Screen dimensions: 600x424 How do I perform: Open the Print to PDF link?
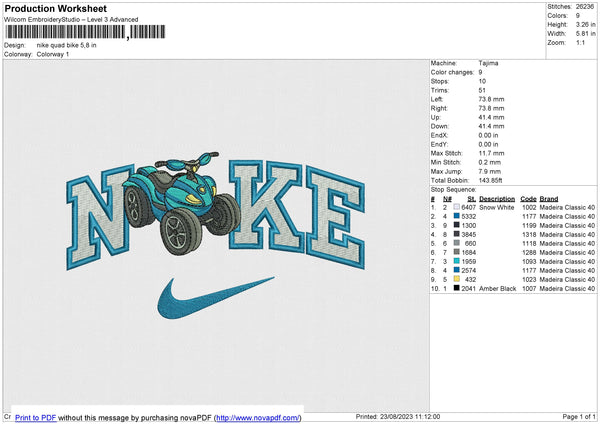[36, 418]
